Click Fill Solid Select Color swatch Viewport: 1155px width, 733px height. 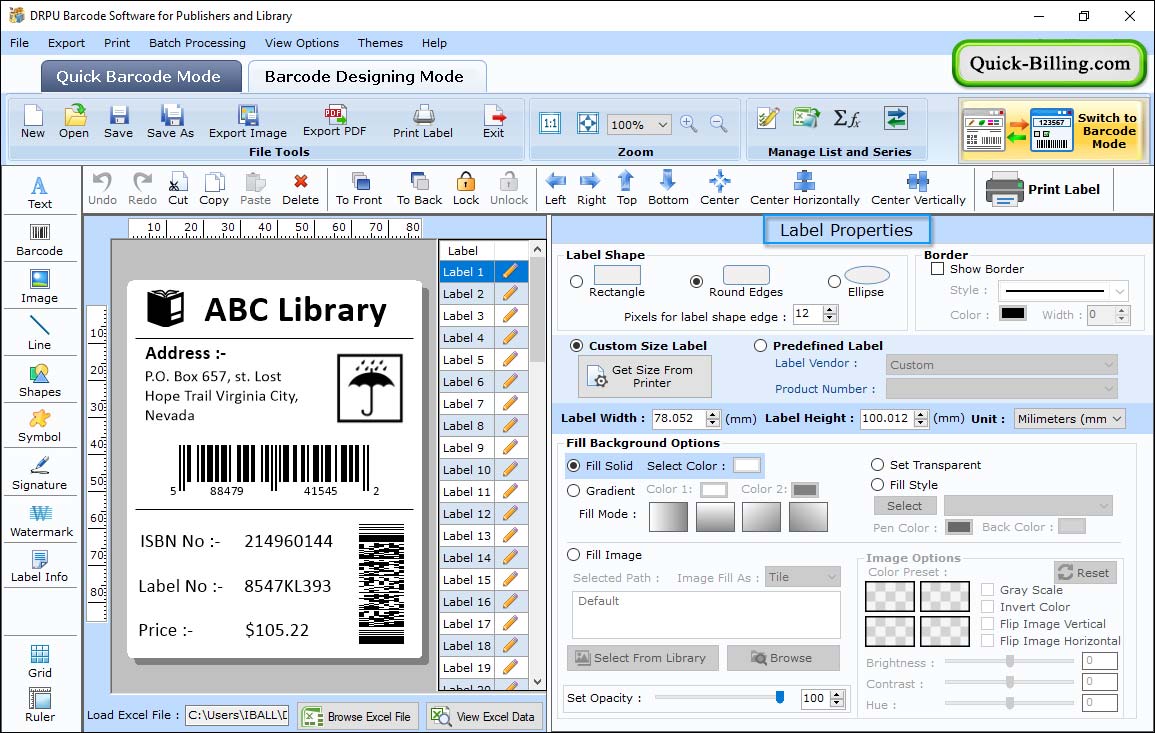[x=746, y=466]
